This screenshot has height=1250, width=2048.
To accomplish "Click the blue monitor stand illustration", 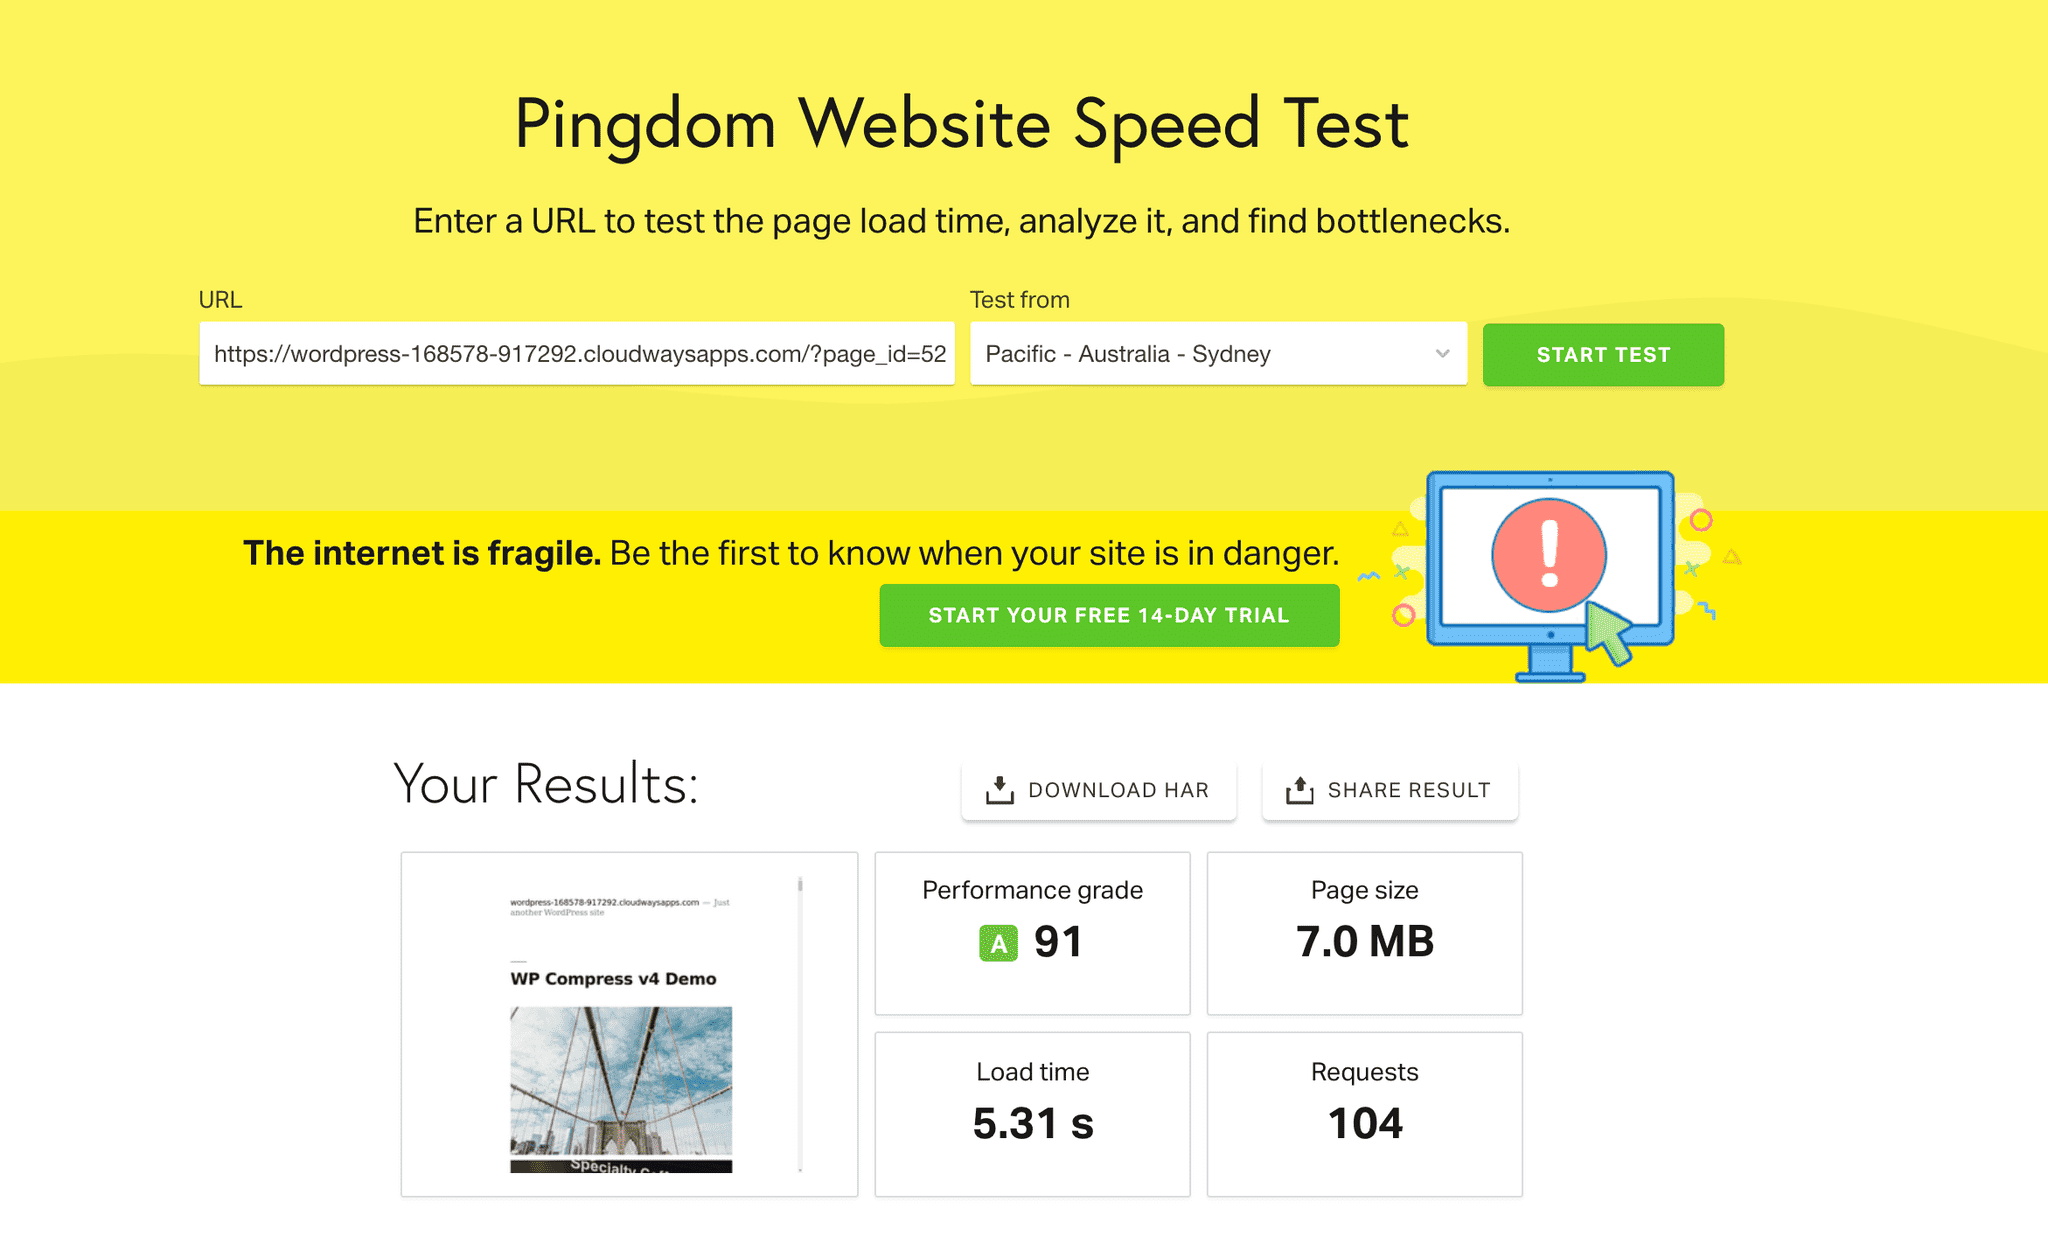I will (1550, 663).
